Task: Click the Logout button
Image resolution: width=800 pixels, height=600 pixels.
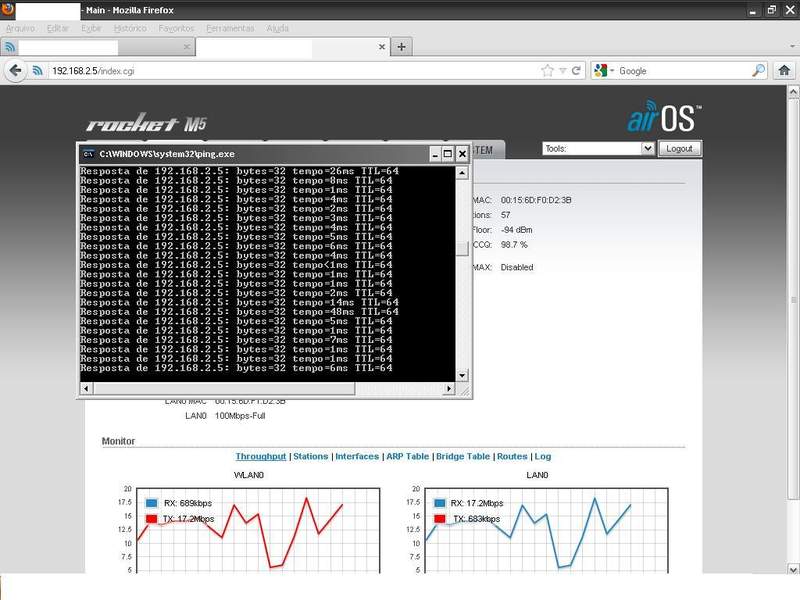Action: pyautogui.click(x=679, y=148)
